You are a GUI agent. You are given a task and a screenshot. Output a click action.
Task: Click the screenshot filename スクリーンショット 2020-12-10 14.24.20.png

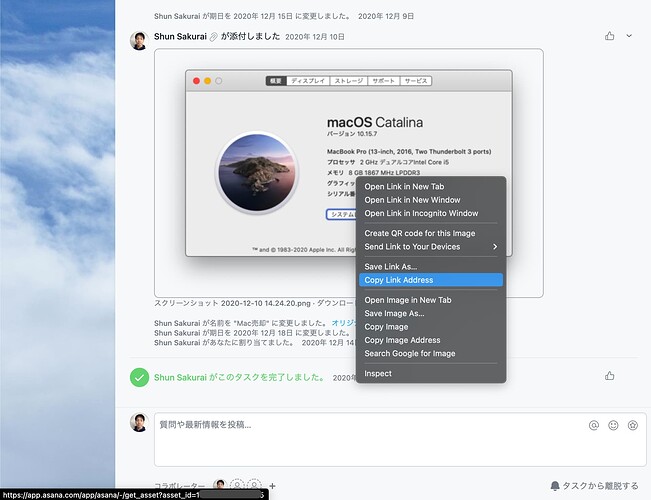click(232, 304)
